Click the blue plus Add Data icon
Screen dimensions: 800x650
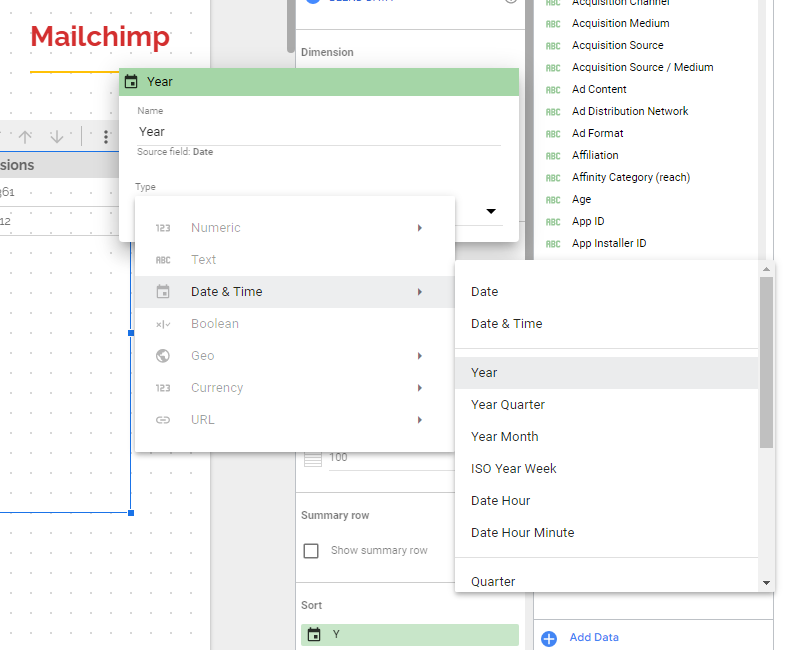click(x=548, y=638)
